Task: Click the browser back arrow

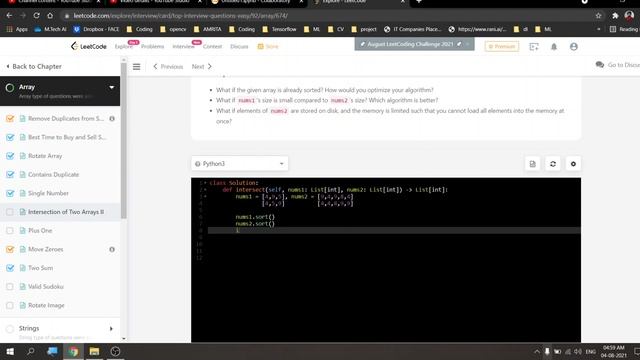Action: (9, 16)
